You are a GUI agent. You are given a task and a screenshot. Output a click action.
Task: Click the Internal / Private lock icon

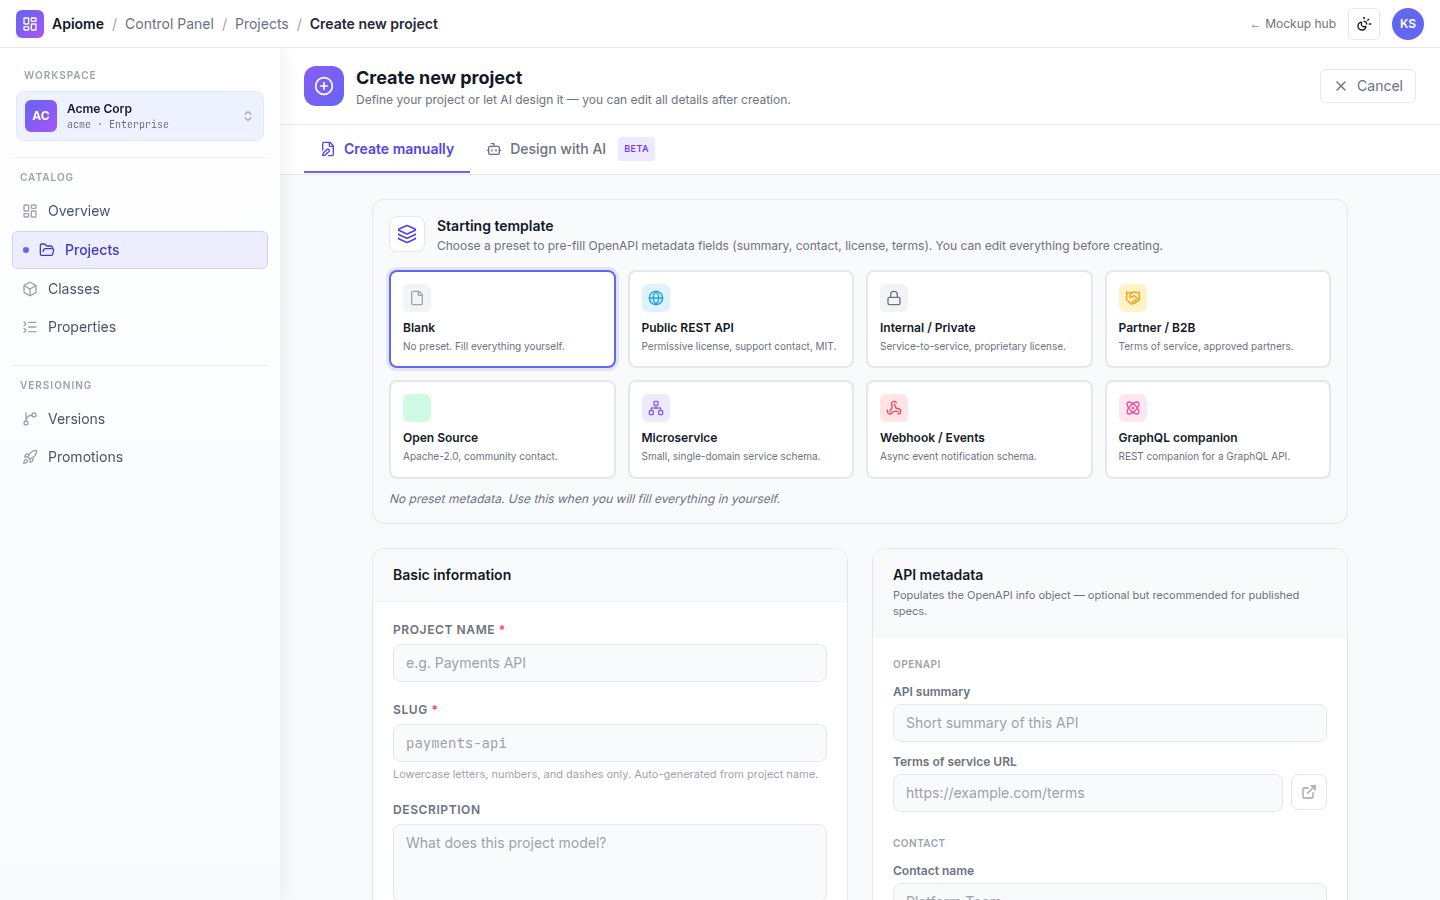click(x=894, y=298)
